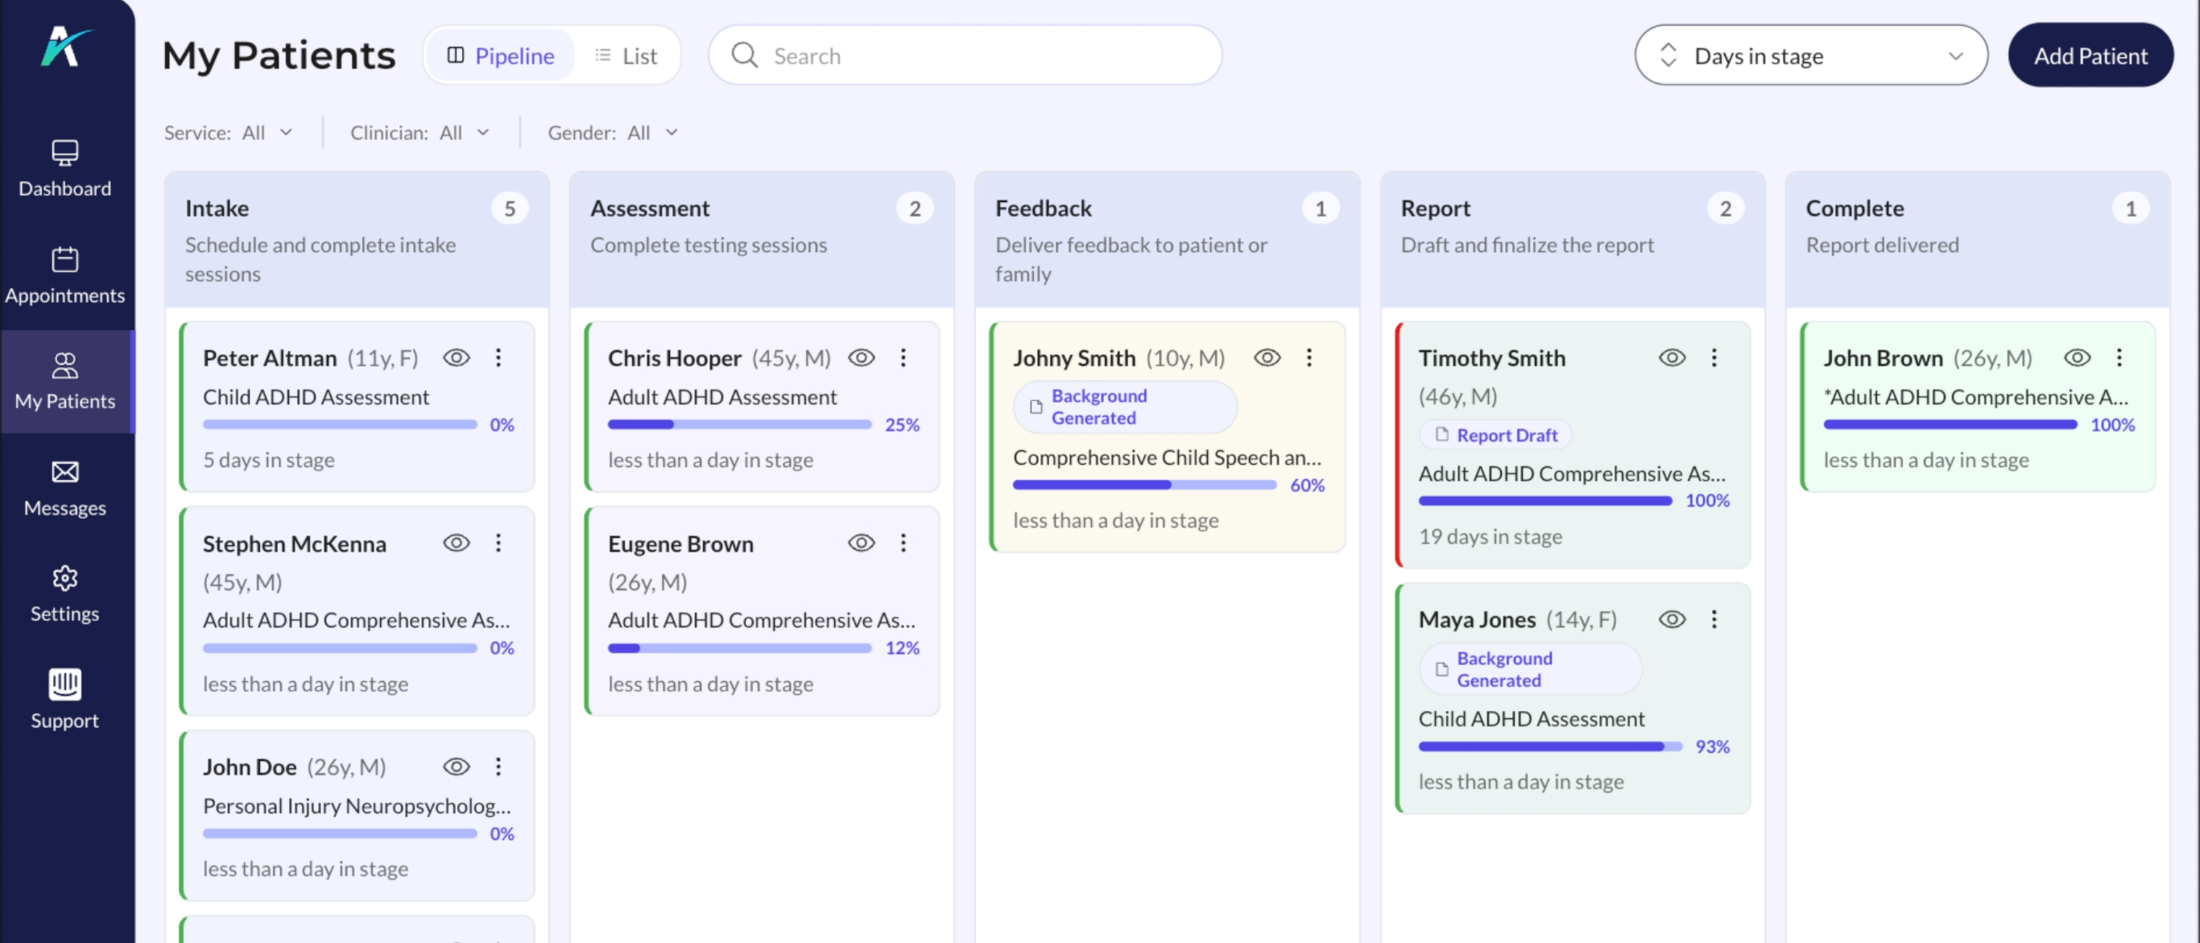2200x943 pixels.
Task: Open the Appointments calendar icon
Action: coord(65,259)
